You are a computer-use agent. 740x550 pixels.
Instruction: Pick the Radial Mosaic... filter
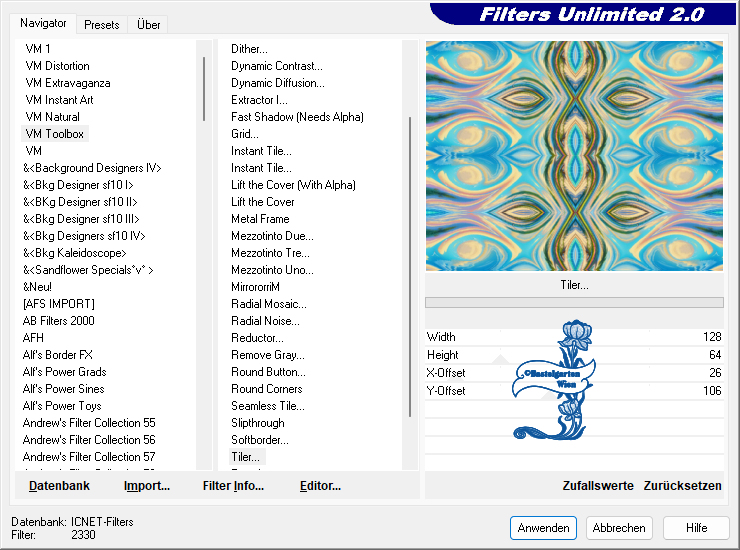[269, 304]
